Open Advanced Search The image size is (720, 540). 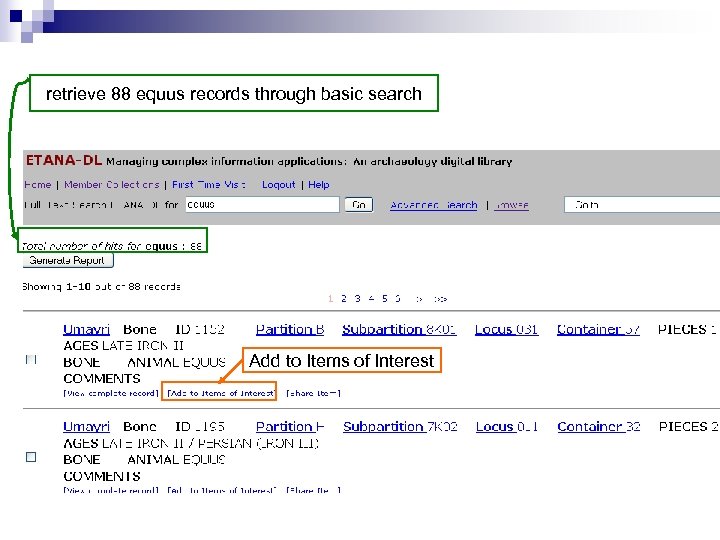pyautogui.click(x=434, y=205)
